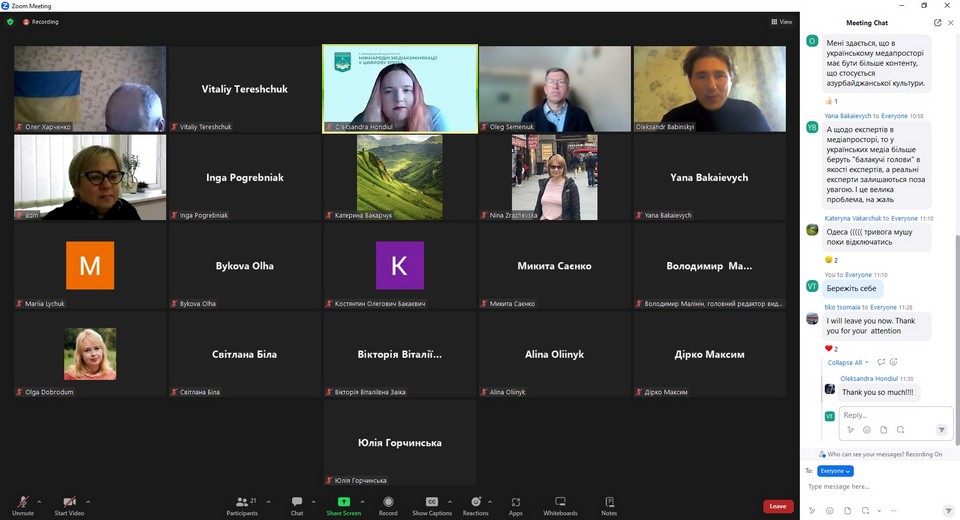
Task: Click the Share Screen button
Action: (x=343, y=504)
